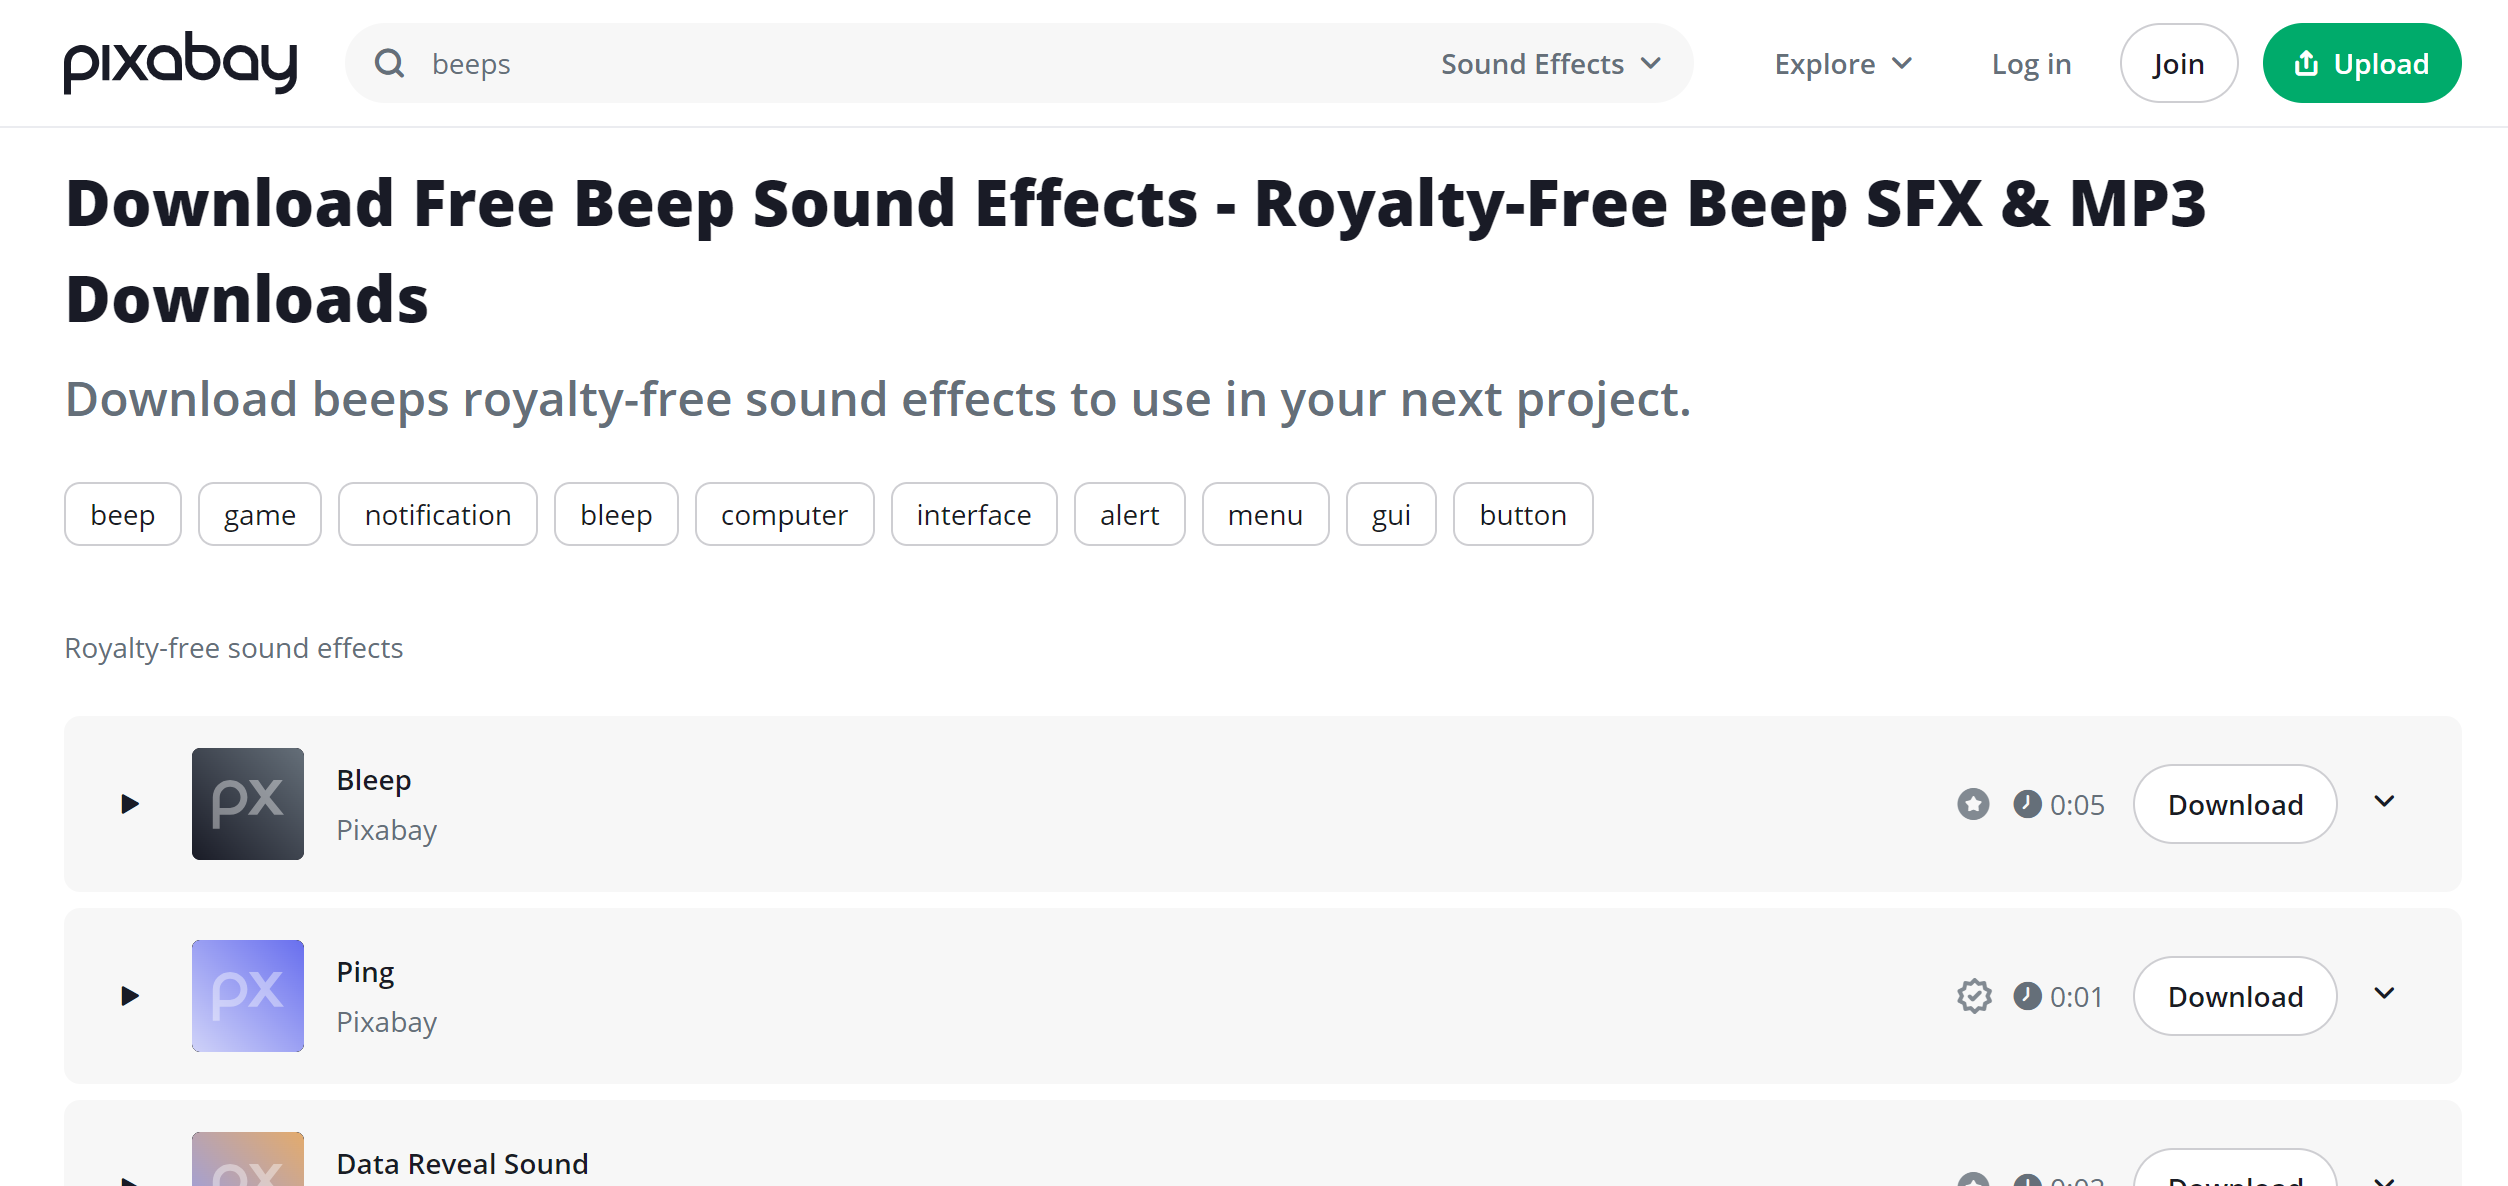The height and width of the screenshot is (1186, 2508).
Task: Expand details chevron for Bleep track
Action: 2384,802
